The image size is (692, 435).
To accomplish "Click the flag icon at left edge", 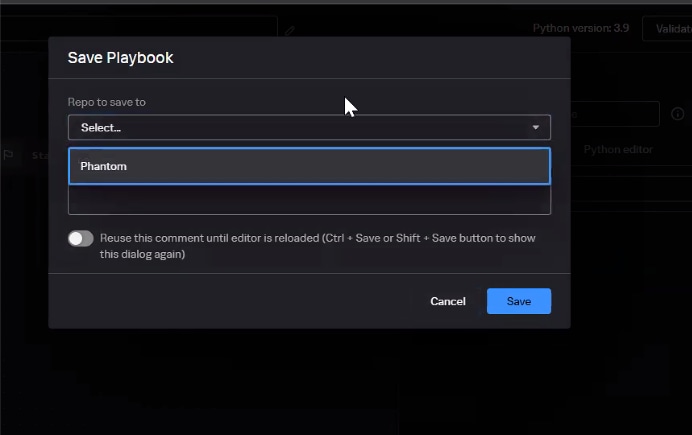I will 8,155.
